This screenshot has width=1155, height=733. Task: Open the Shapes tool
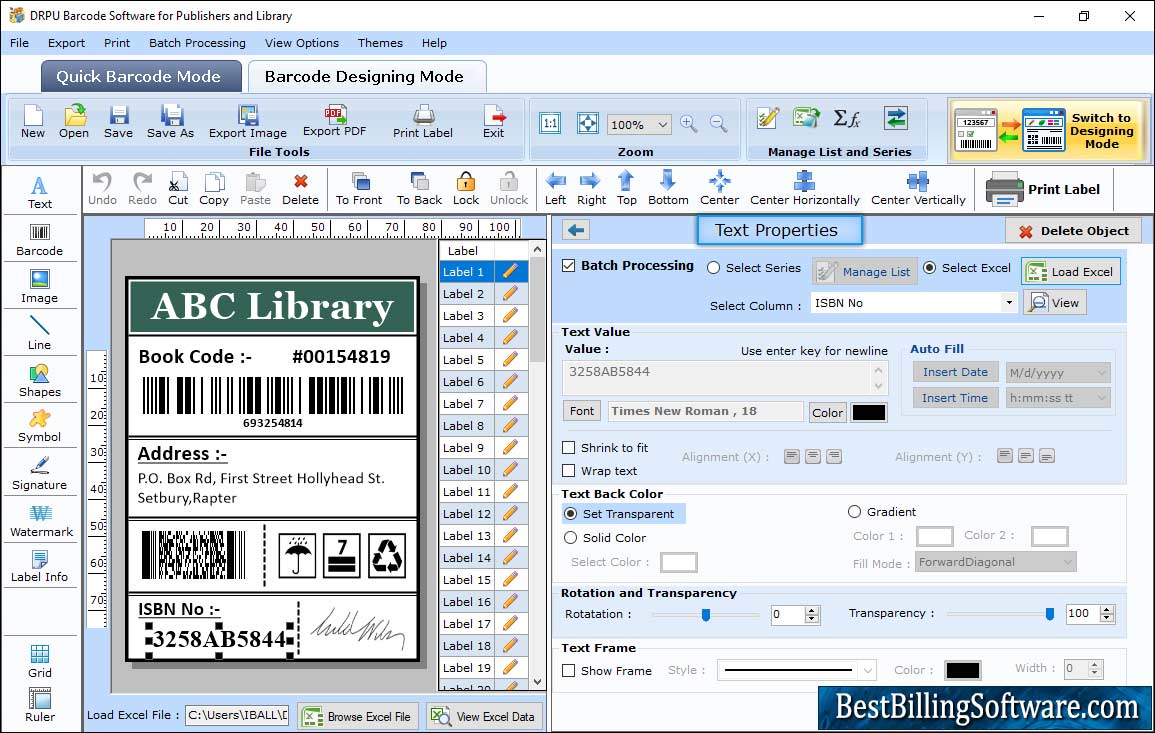[40, 380]
